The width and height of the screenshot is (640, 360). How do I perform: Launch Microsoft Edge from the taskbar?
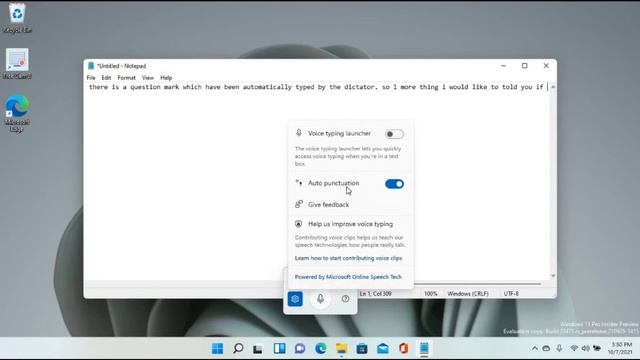point(321,348)
